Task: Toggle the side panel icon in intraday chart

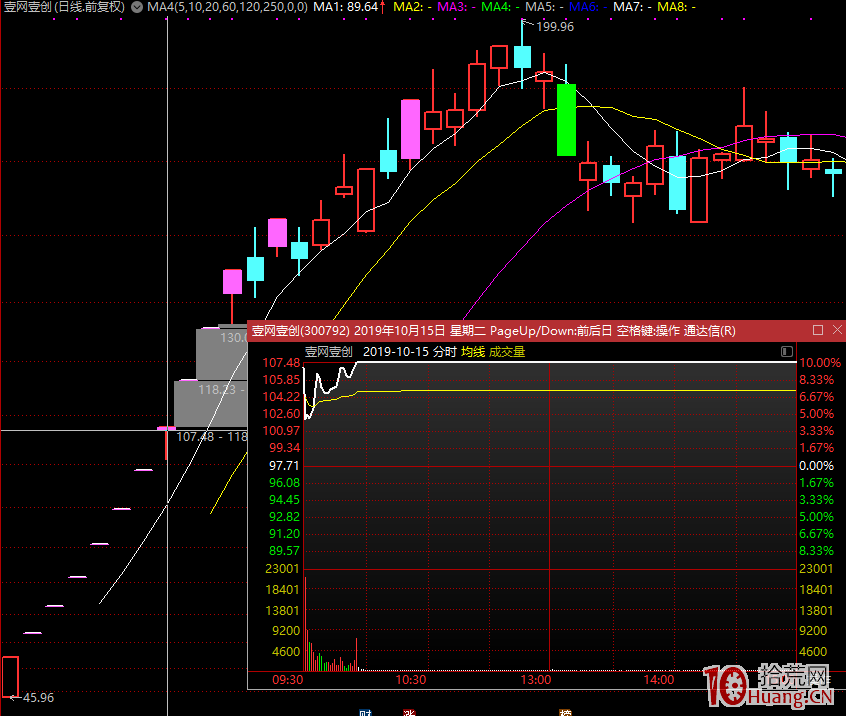Action: (787, 352)
